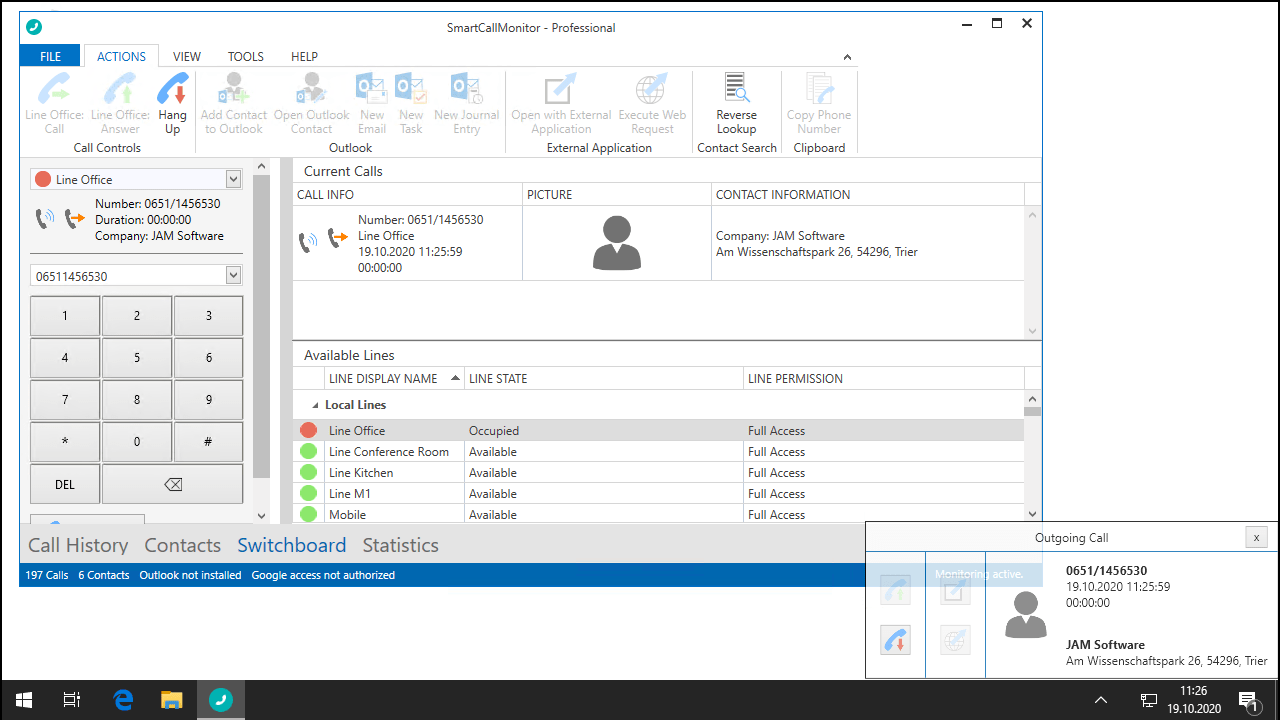Show hidden system tray icons
Viewport: 1280px width, 720px height.
pyautogui.click(x=1101, y=700)
